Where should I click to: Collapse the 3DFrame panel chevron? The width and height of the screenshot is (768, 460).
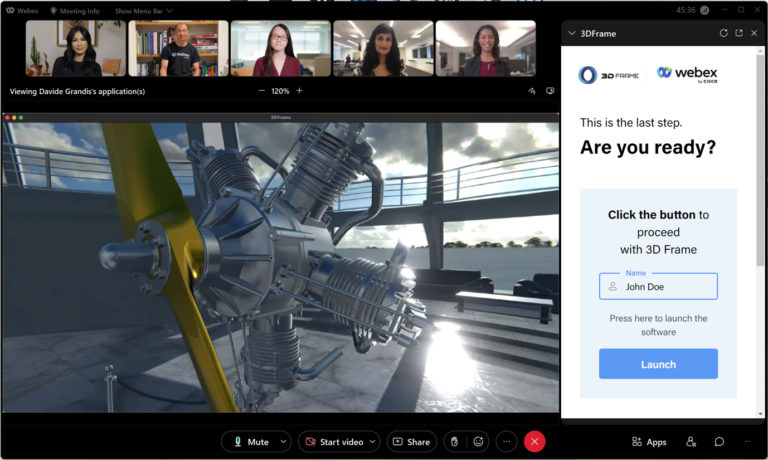tap(571, 33)
